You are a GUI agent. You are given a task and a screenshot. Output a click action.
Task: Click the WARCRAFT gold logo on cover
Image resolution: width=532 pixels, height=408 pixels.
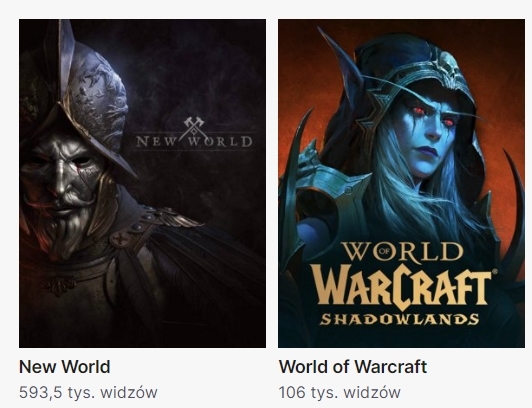[402, 287]
